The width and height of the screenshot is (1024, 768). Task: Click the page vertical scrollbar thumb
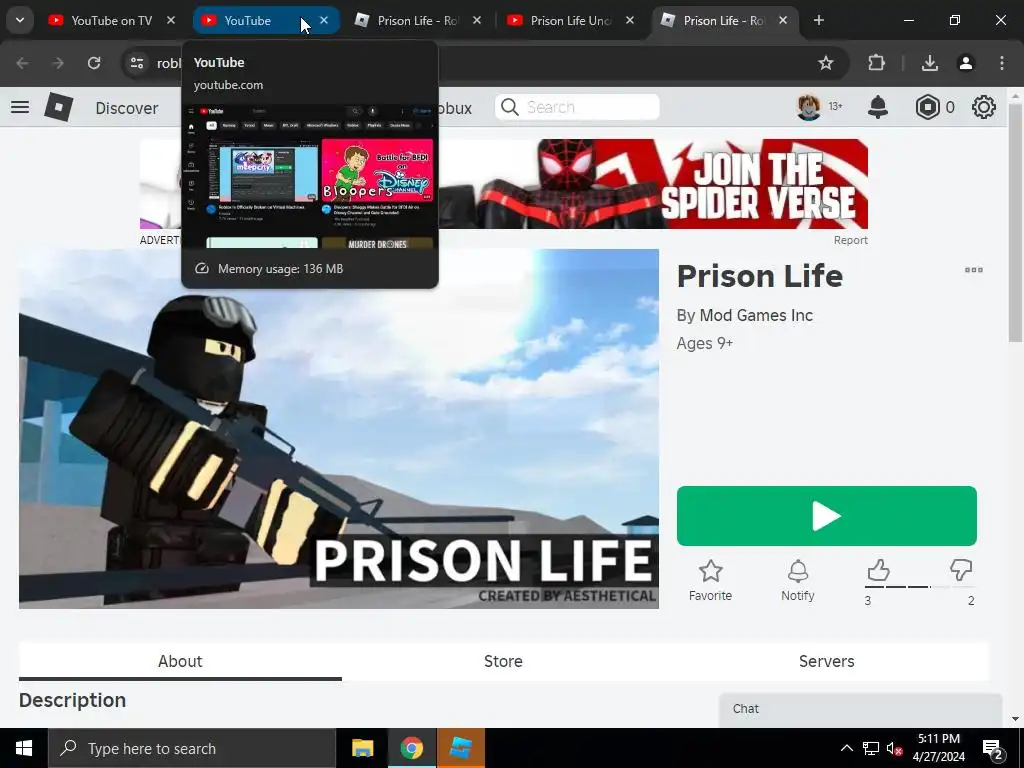click(x=1015, y=222)
